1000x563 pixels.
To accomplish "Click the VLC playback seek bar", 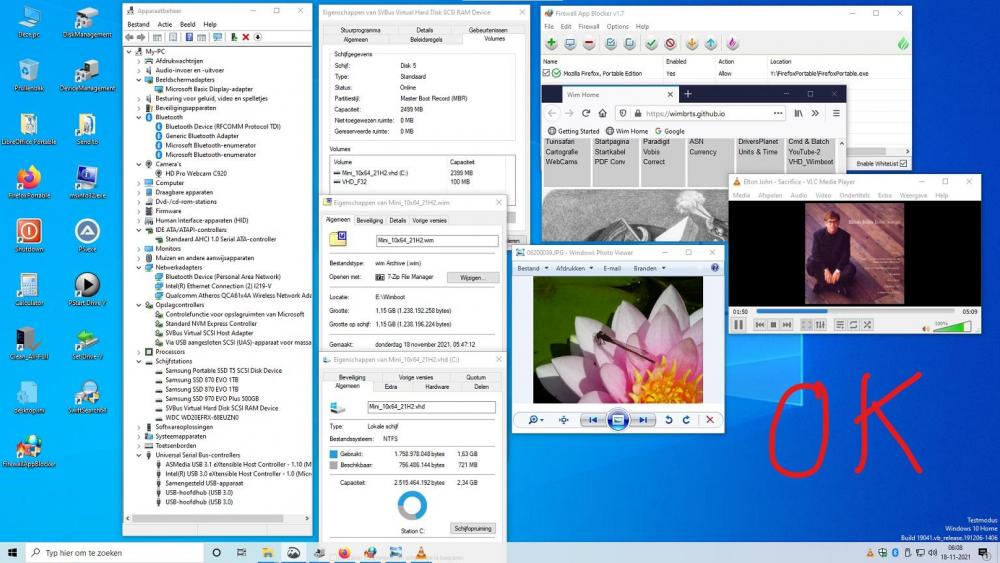I will click(x=856, y=311).
